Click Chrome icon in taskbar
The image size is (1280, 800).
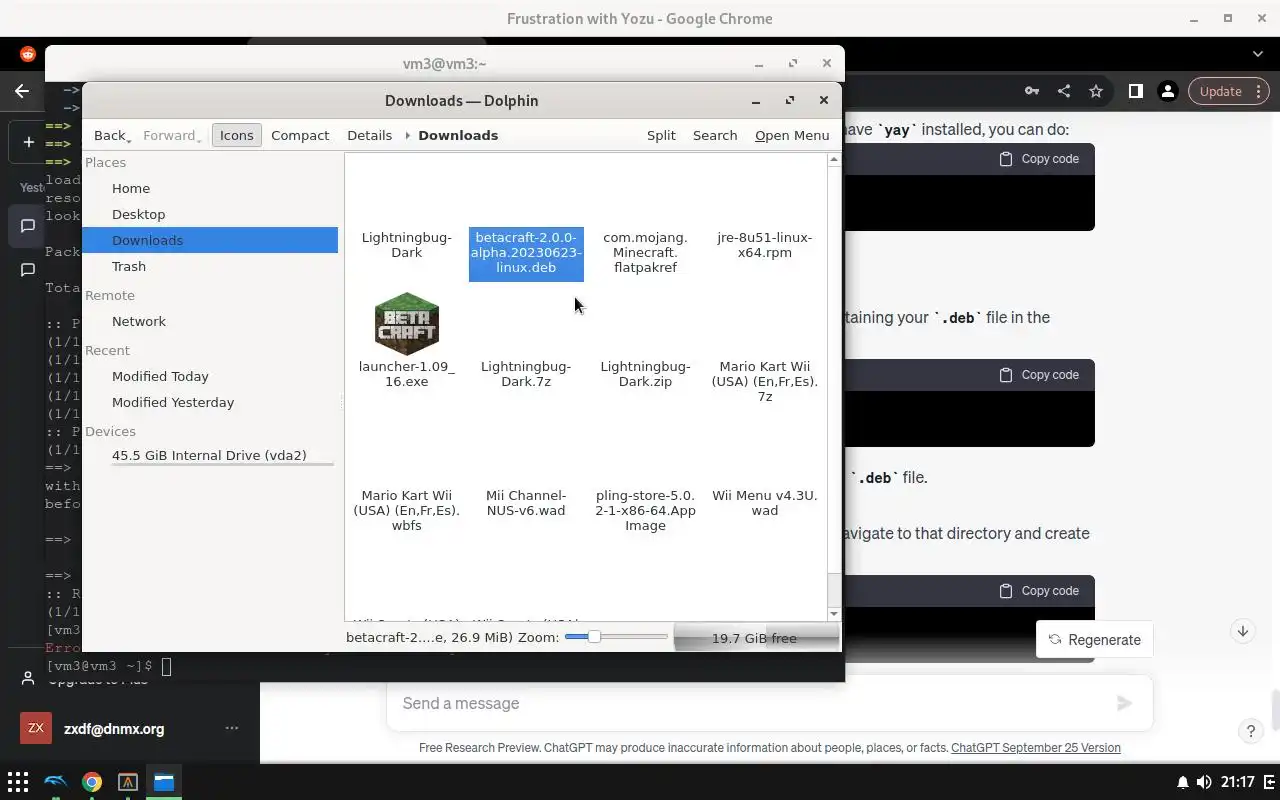coord(92,782)
